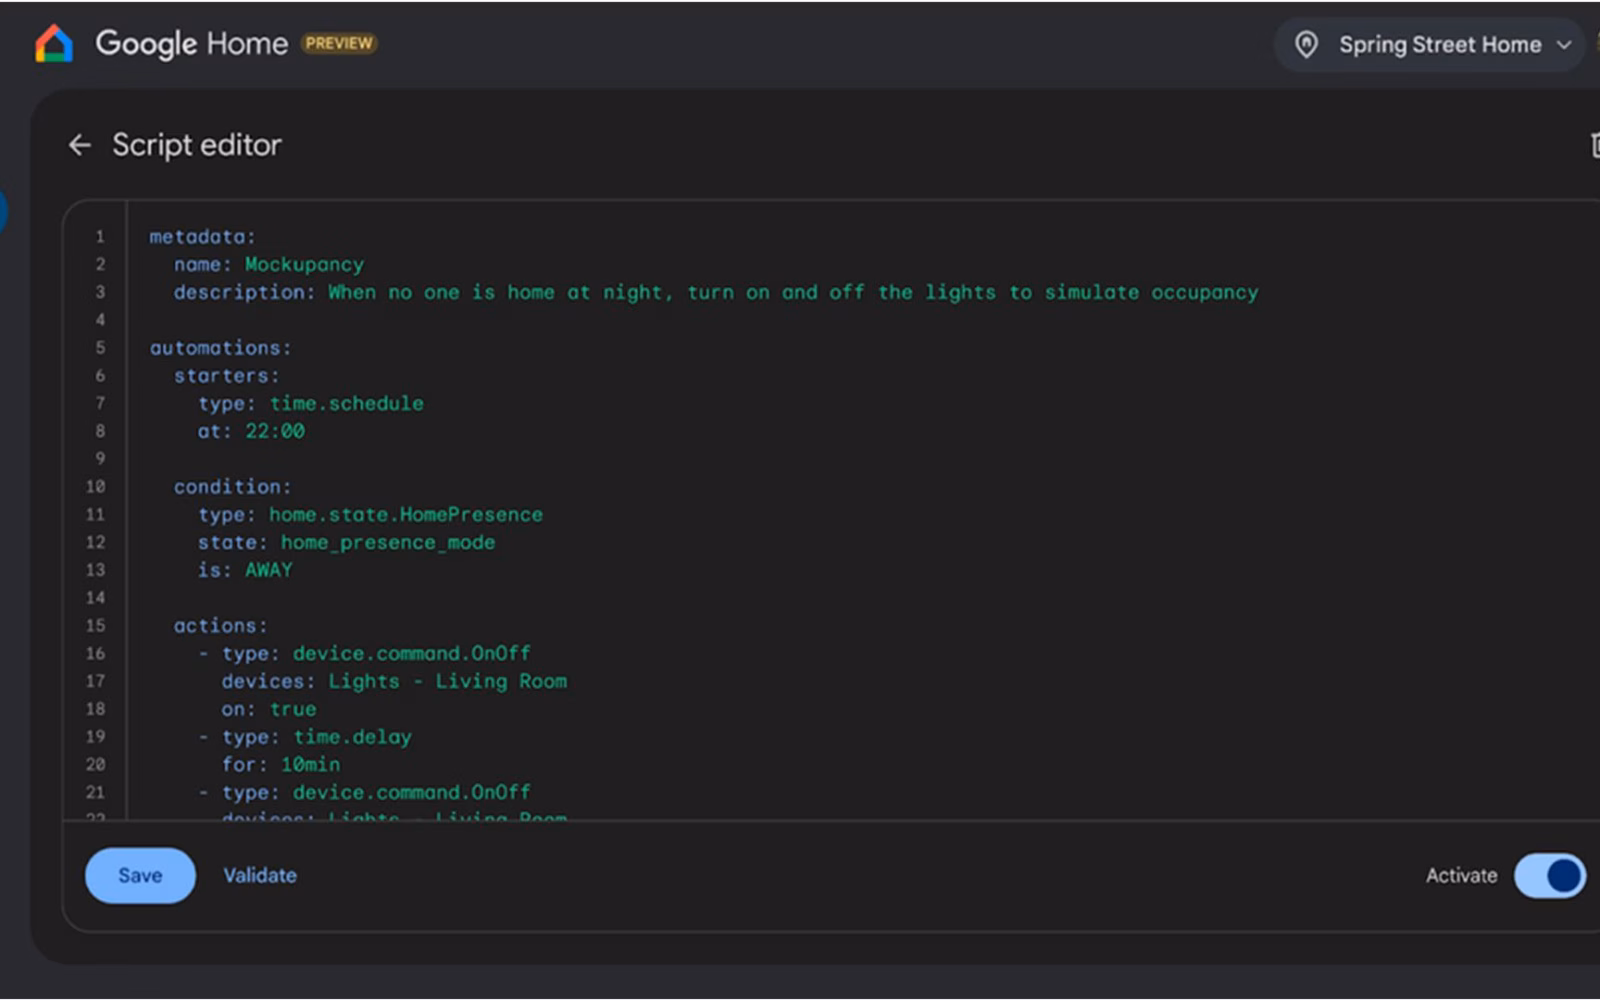This screenshot has height=1000, width=1600.
Task: Place cursor on the name: Mockupancy line
Action: [268, 265]
